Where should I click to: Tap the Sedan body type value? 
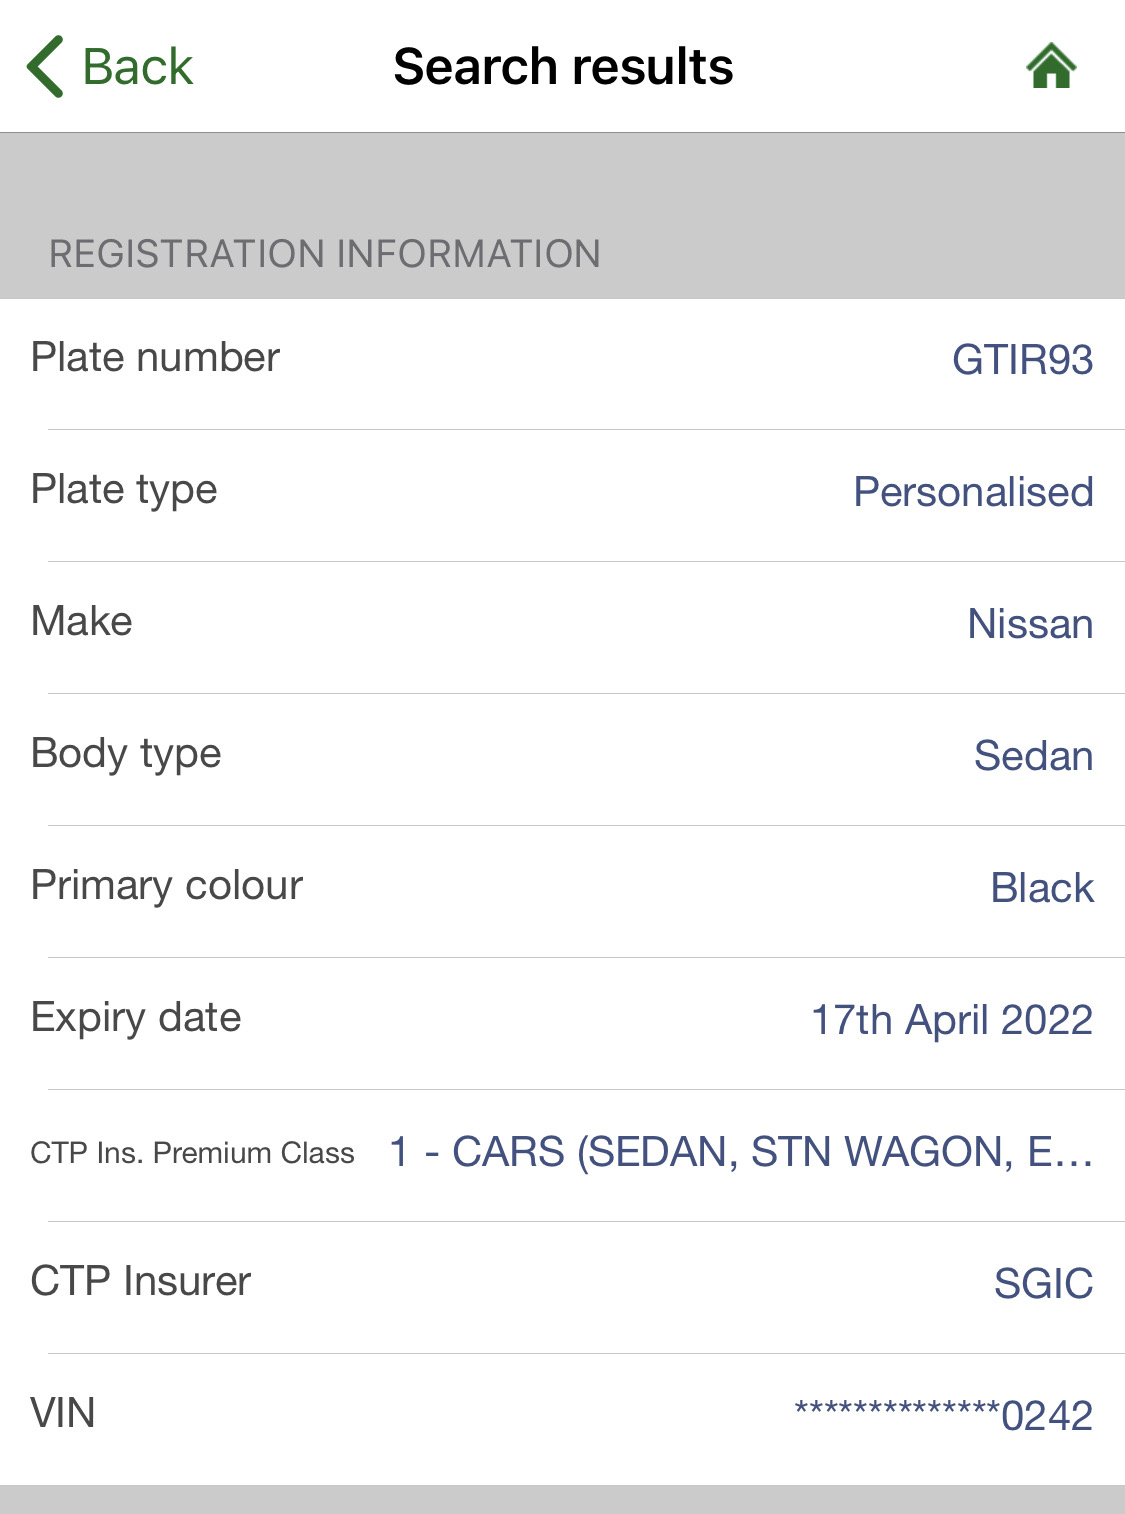tap(1033, 756)
